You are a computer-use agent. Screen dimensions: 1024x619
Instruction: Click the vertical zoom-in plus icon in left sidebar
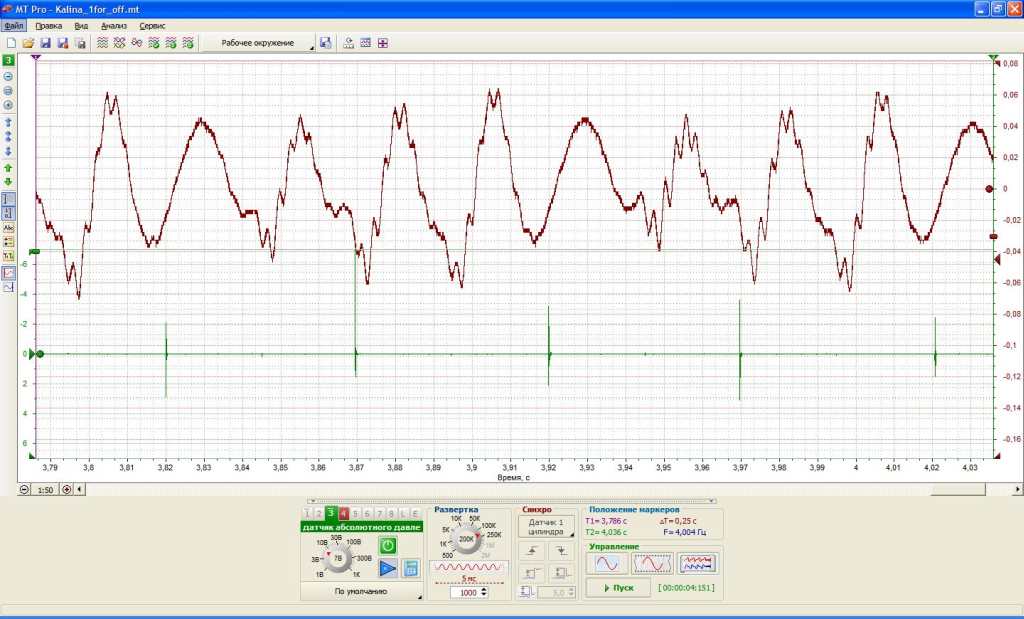pos(8,105)
